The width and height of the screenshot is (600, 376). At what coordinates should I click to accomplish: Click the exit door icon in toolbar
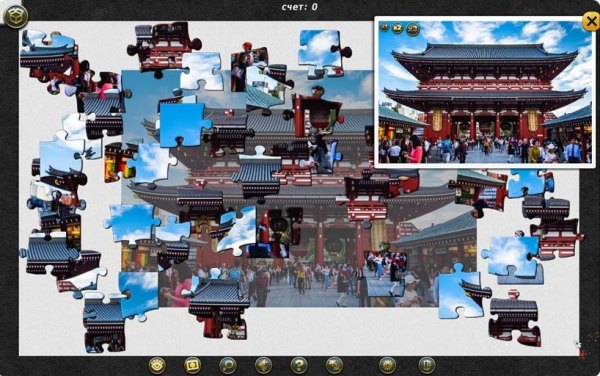point(427,365)
